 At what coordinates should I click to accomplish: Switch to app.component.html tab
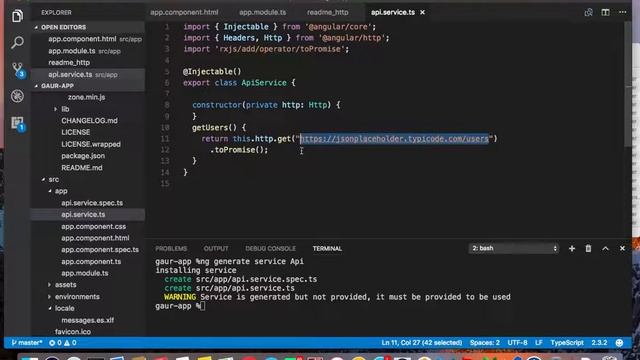(184, 12)
